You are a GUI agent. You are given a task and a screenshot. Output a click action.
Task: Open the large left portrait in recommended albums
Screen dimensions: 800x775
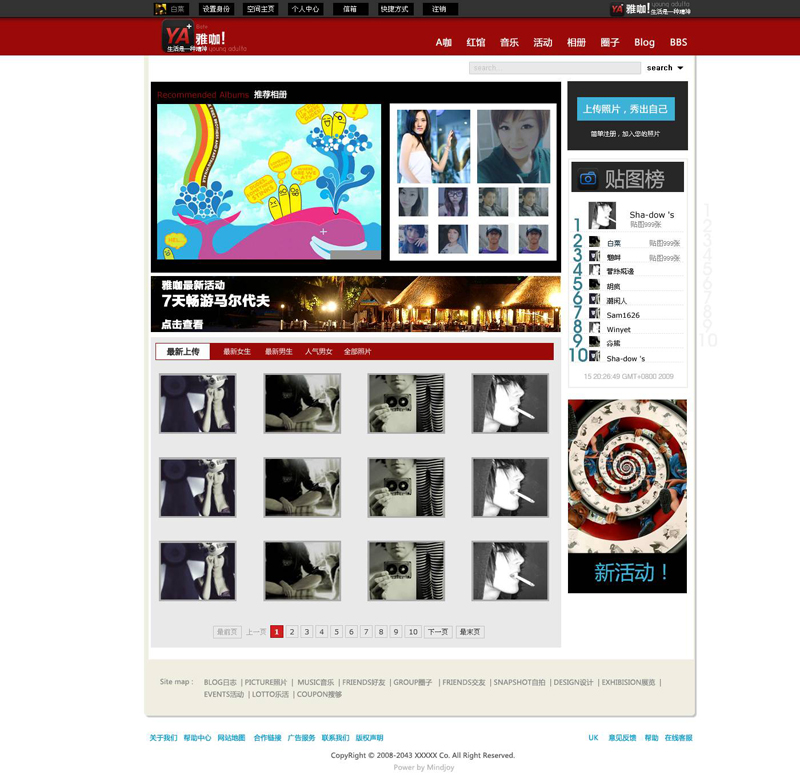pos(433,146)
